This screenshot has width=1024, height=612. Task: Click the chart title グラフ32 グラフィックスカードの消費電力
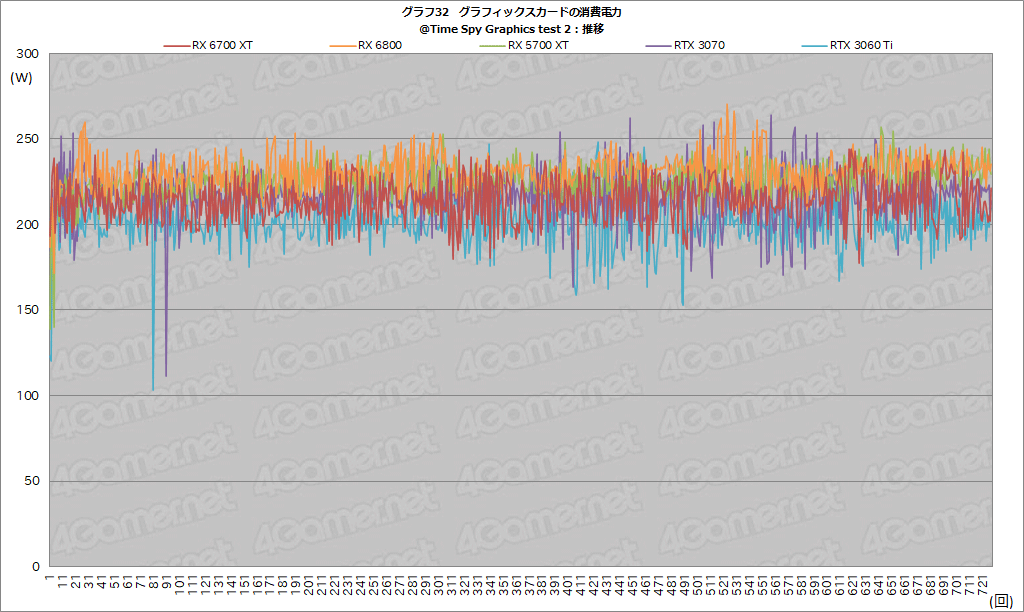click(511, 12)
